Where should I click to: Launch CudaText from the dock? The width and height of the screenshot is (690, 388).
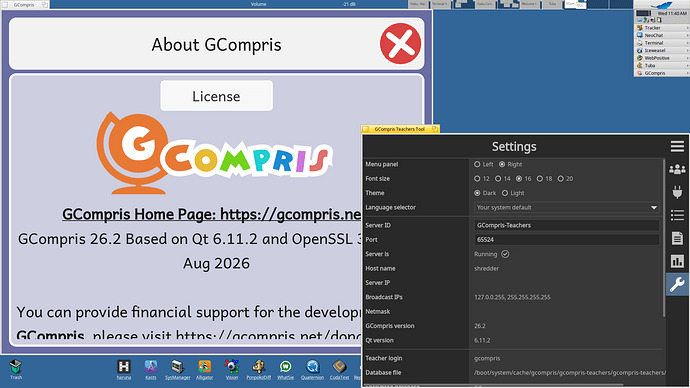[339, 370]
